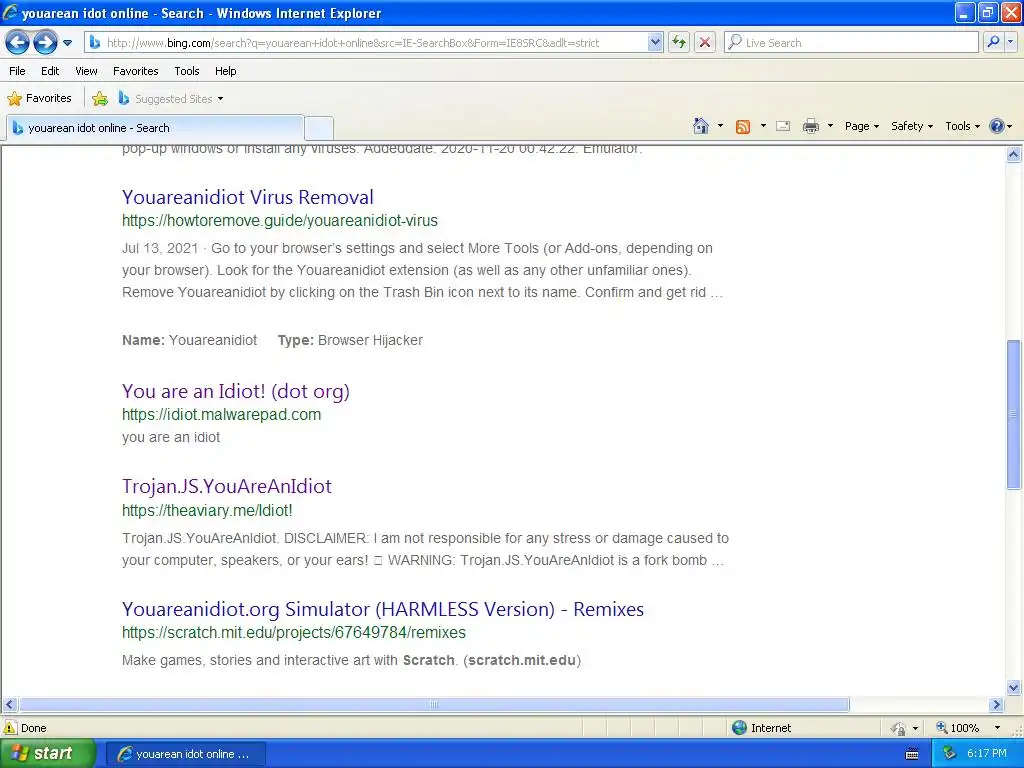Open the Page command bar menu

(861, 126)
